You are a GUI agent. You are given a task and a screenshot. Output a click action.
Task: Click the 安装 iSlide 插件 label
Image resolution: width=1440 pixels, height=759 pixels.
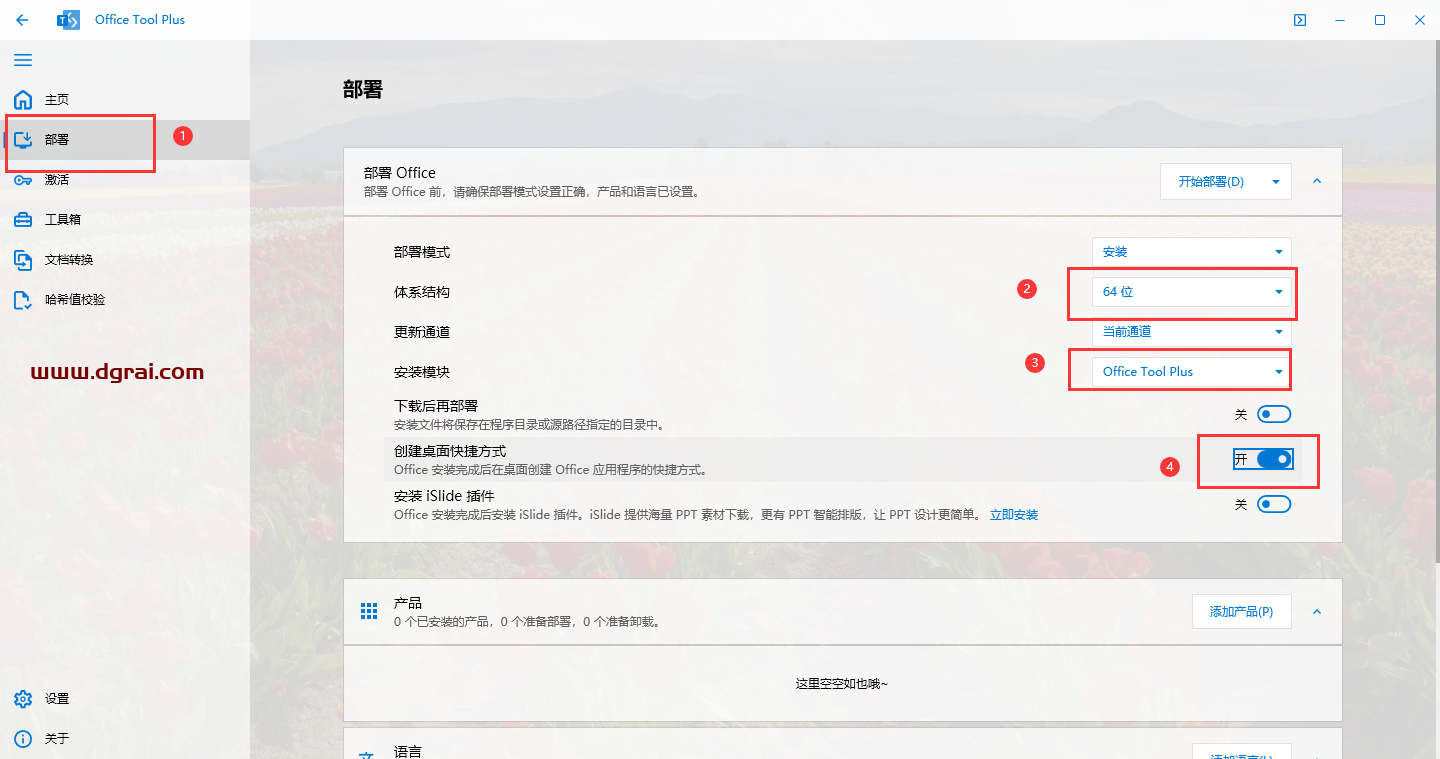444,496
